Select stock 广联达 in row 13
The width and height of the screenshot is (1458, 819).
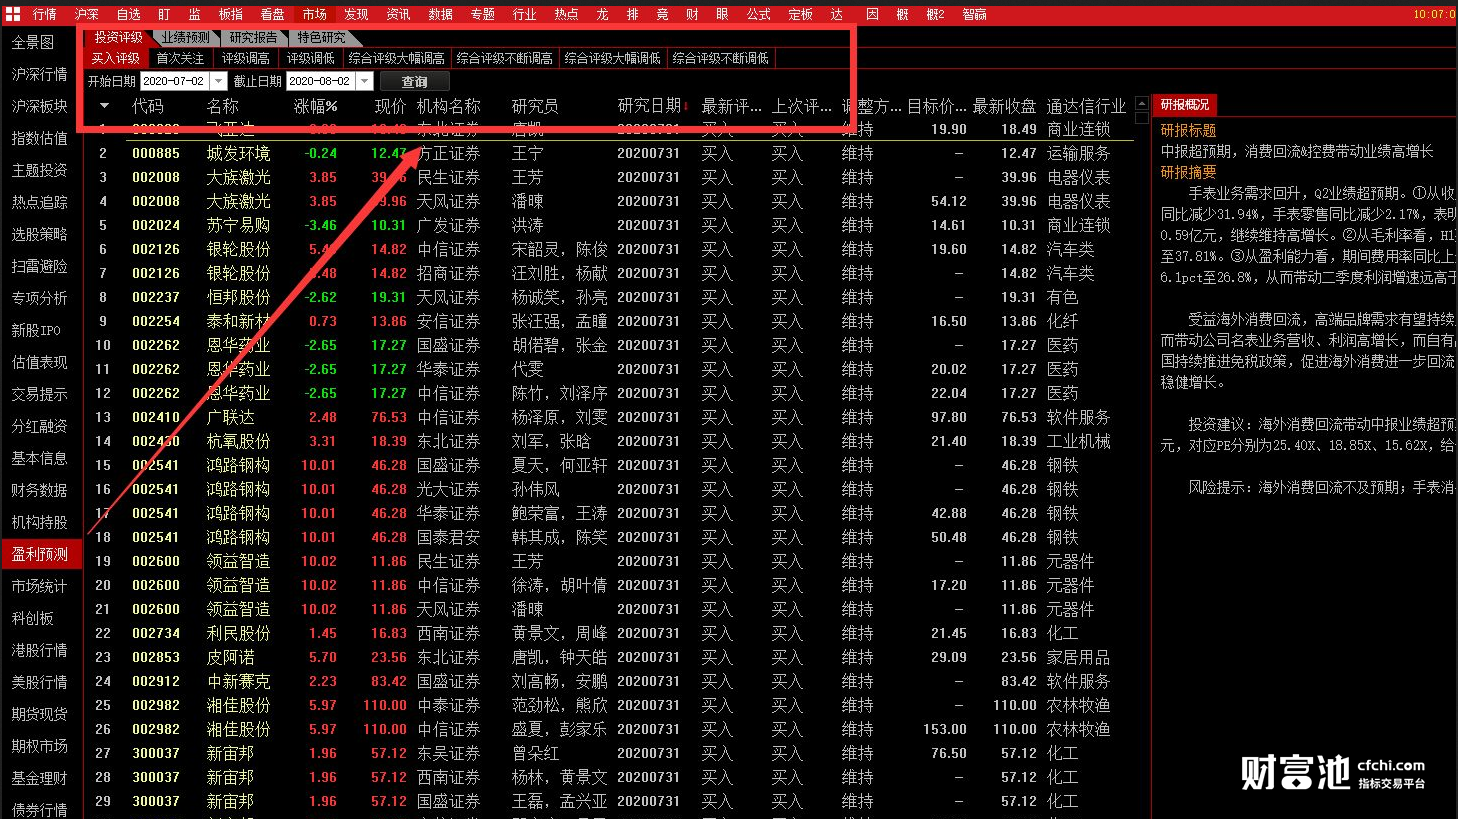pyautogui.click(x=230, y=417)
